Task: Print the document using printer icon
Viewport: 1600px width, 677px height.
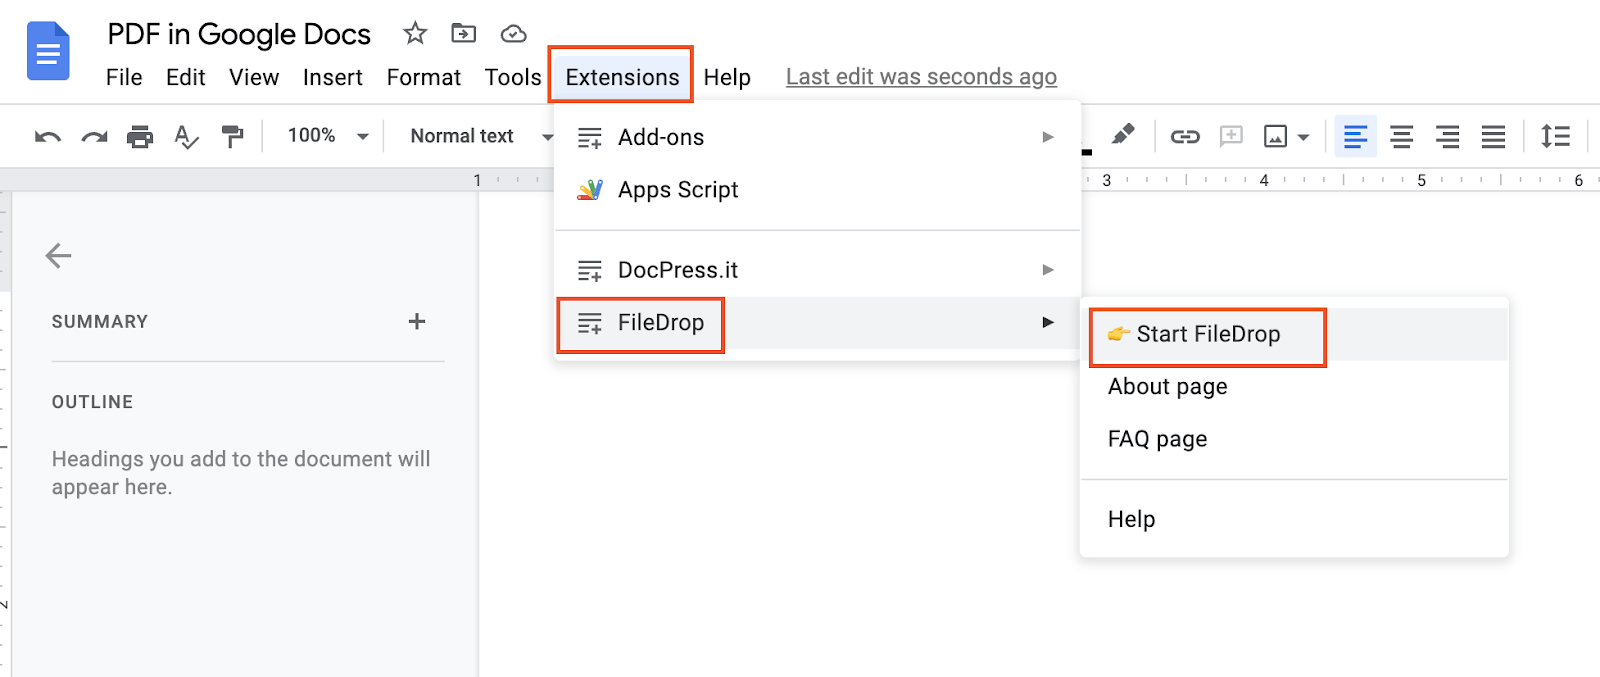Action: [140, 137]
